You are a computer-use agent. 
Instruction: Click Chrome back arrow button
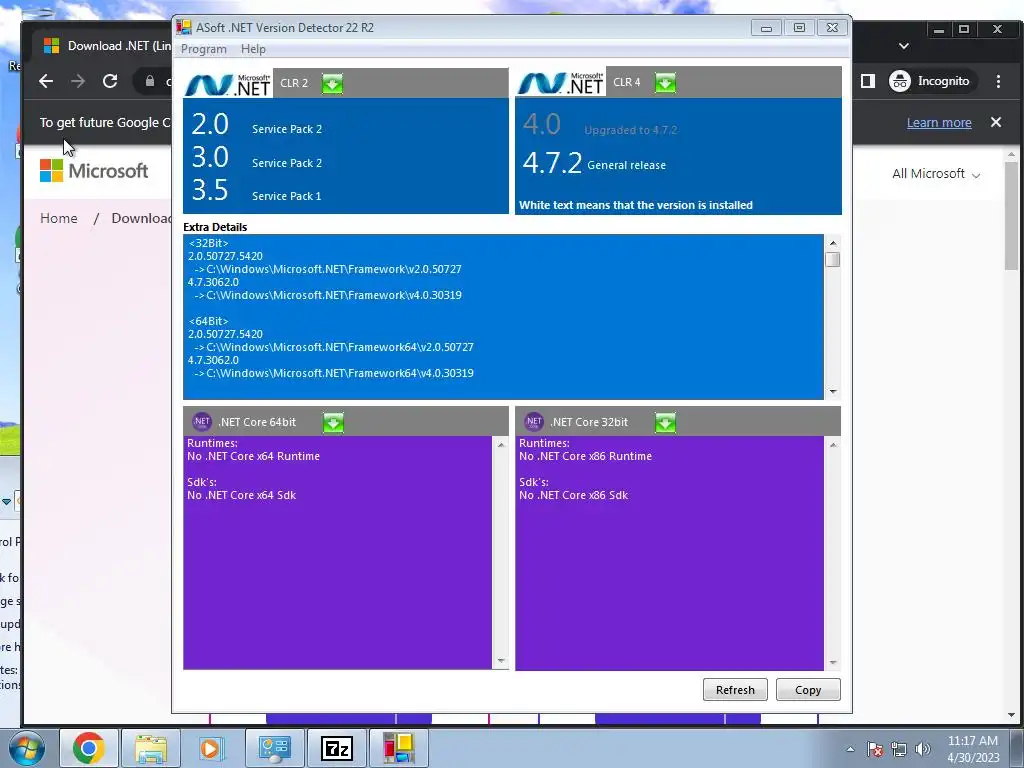pos(46,81)
